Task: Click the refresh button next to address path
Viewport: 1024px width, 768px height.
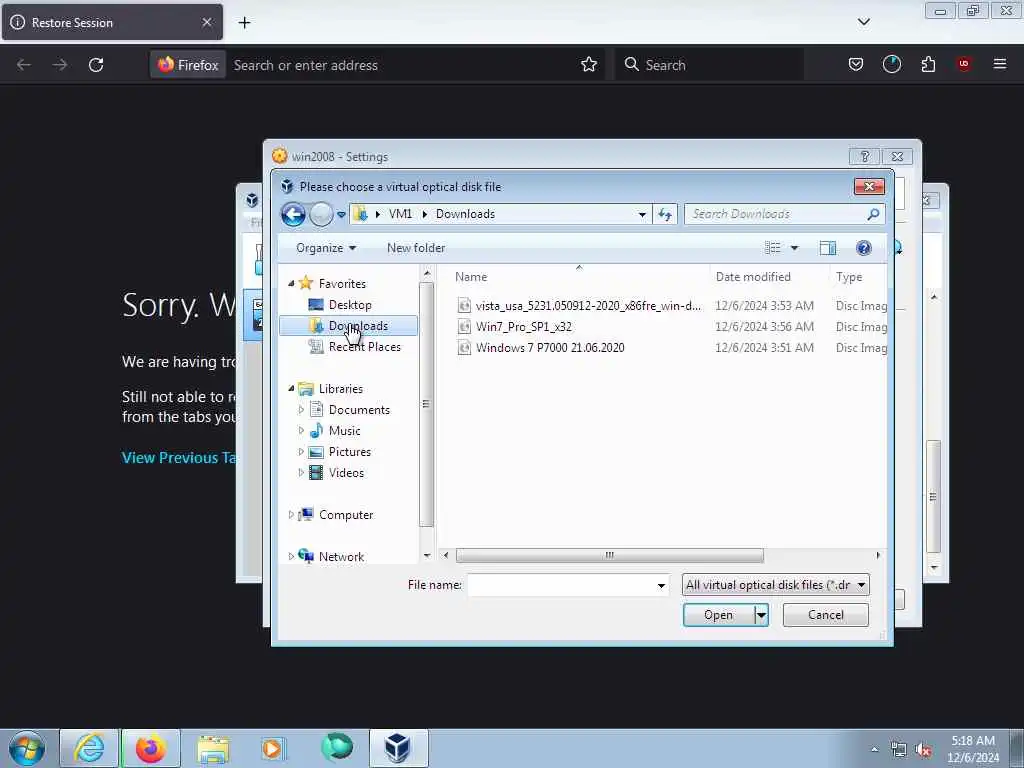Action: click(665, 214)
